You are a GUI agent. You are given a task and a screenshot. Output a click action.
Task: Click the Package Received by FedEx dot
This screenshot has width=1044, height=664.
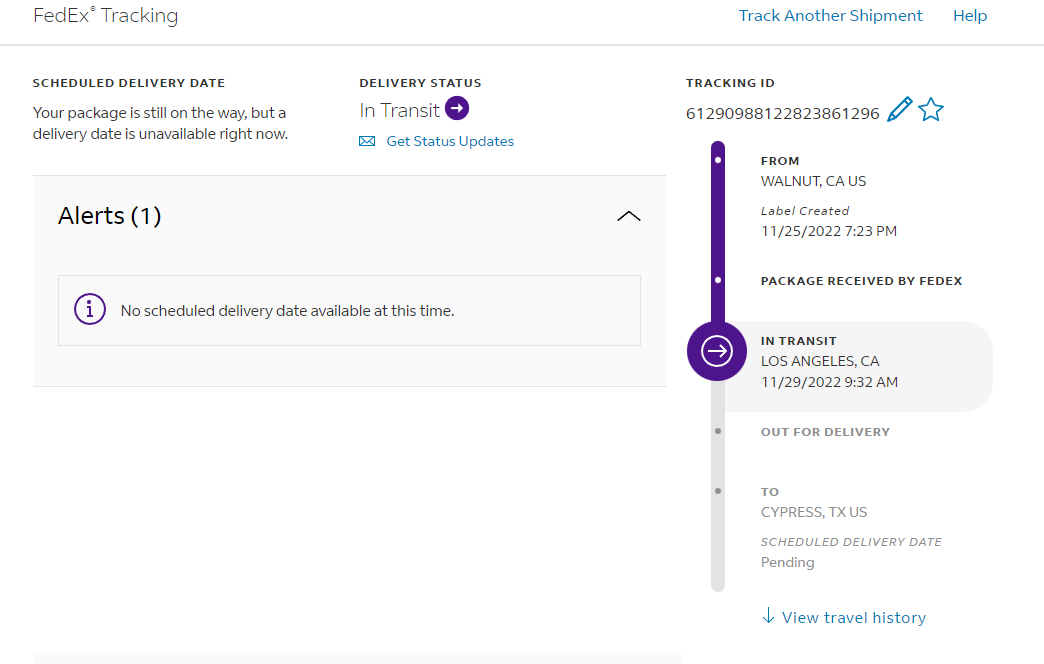click(718, 281)
